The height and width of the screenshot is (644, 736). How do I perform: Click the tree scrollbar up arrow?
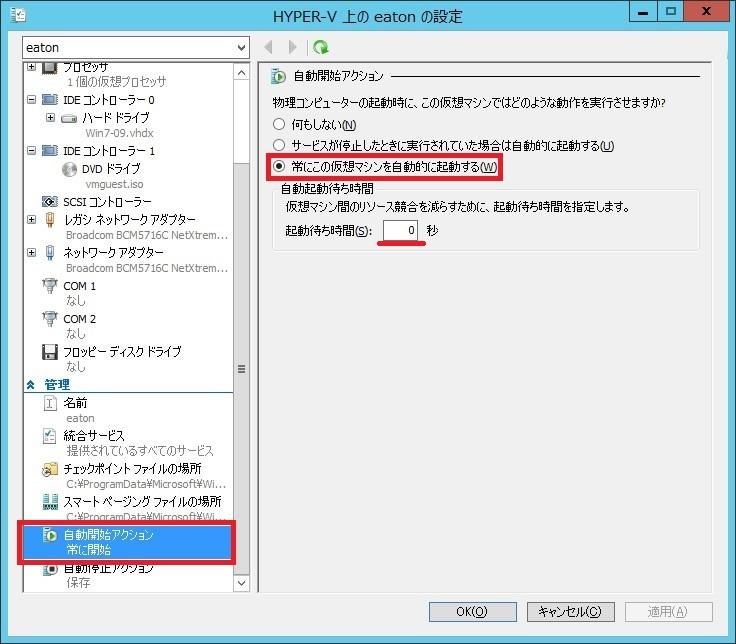point(241,72)
